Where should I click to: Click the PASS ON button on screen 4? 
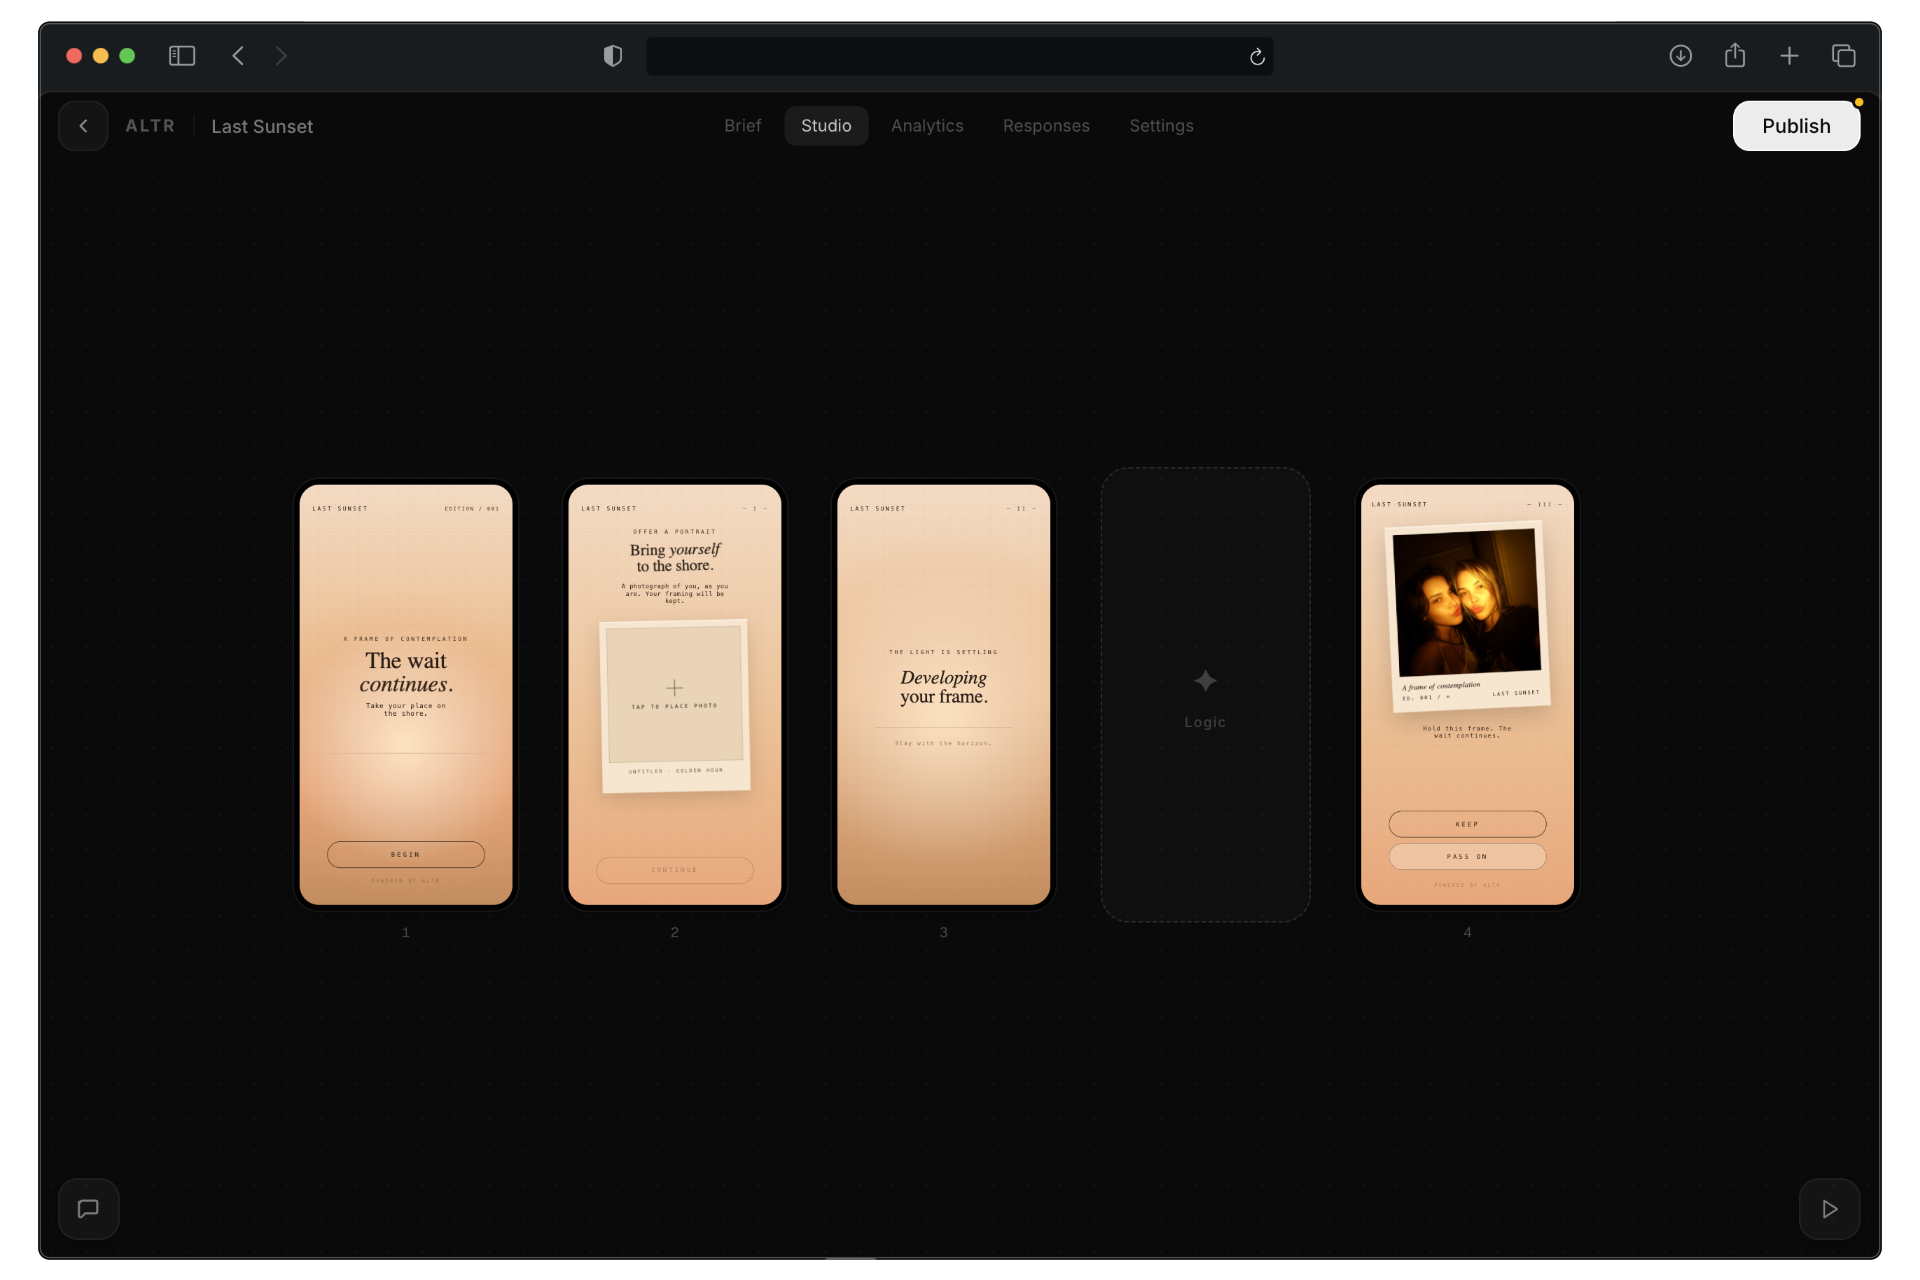point(1467,857)
